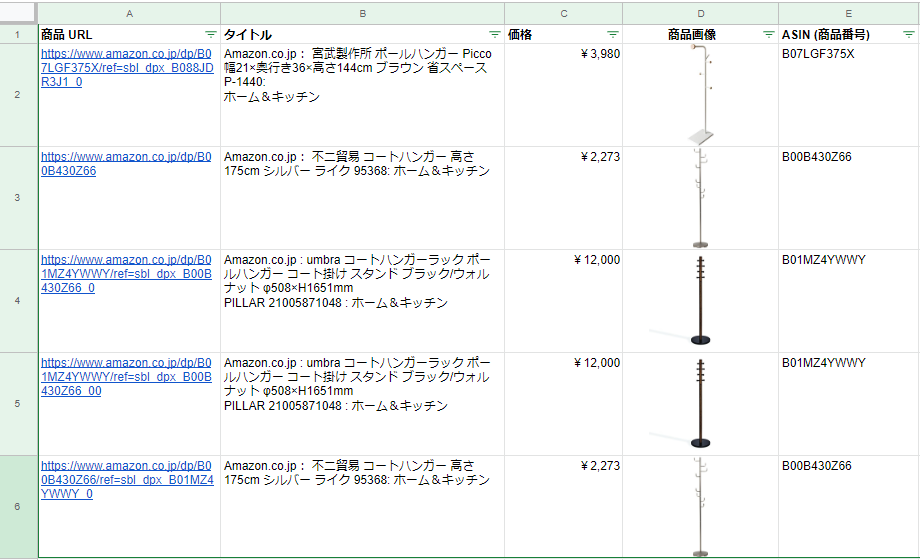Open filter for 商品 URL column
The image size is (920, 560).
(211, 35)
